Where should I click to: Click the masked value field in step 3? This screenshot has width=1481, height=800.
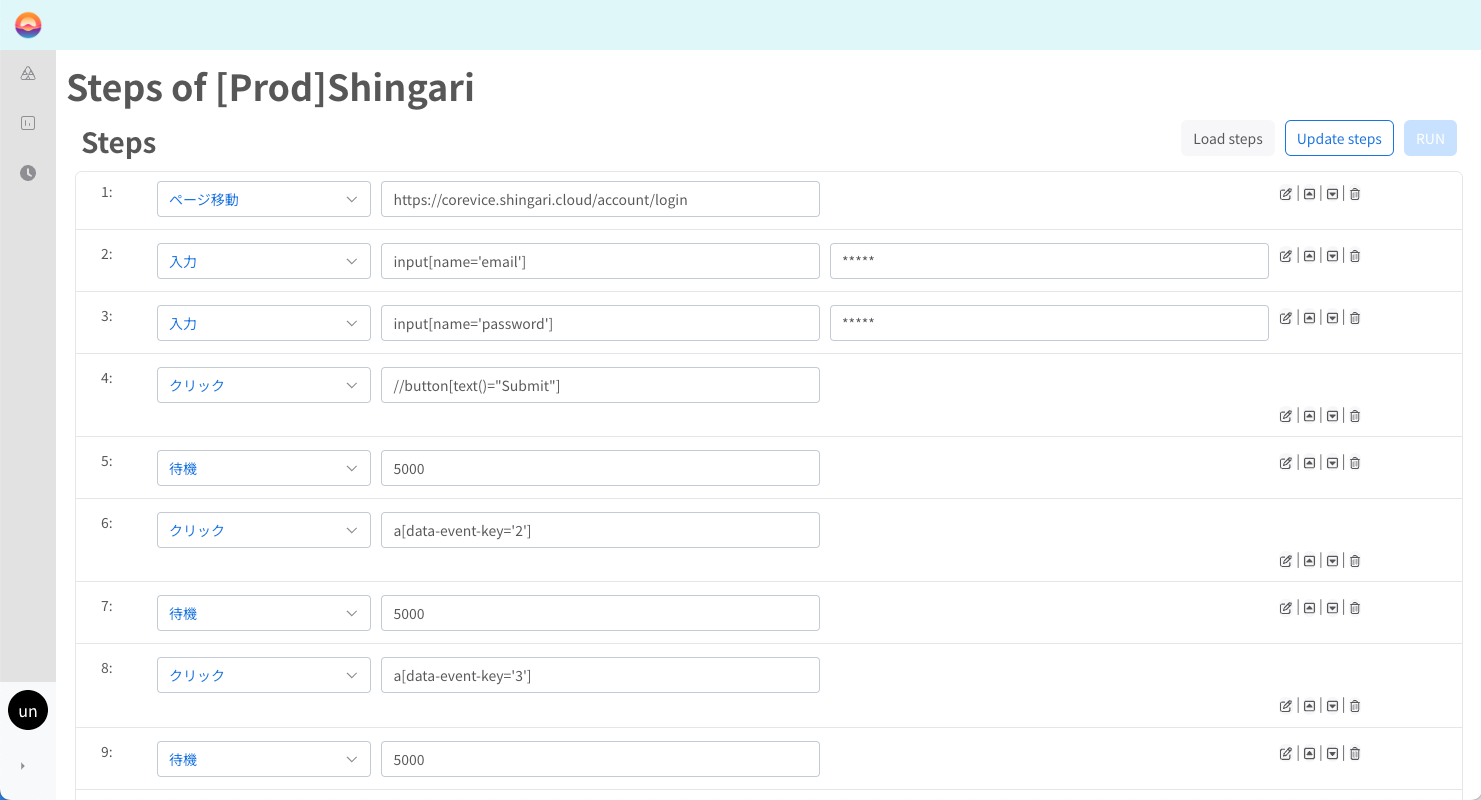(x=1048, y=323)
